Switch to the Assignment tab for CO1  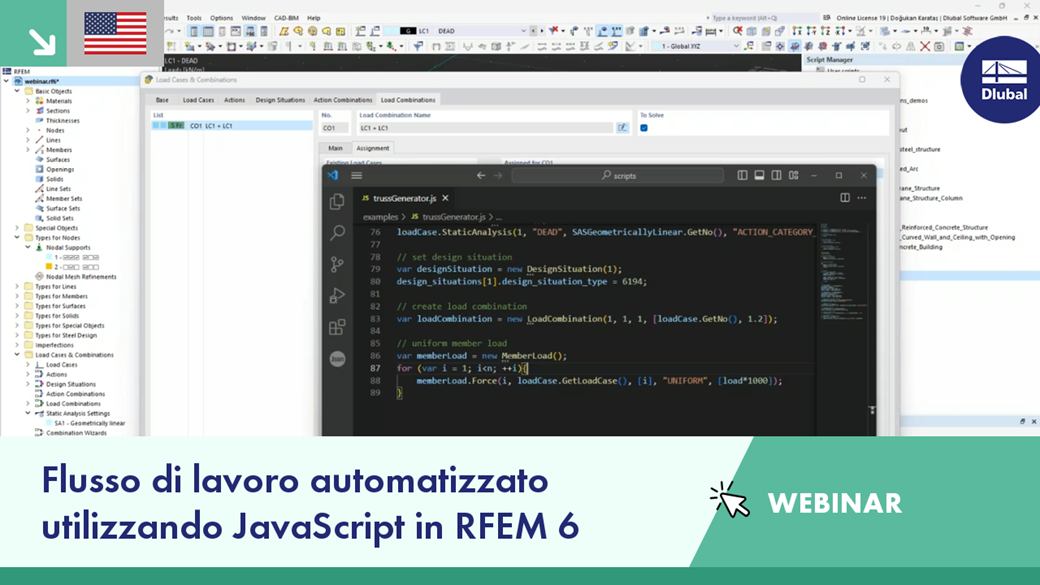371,147
